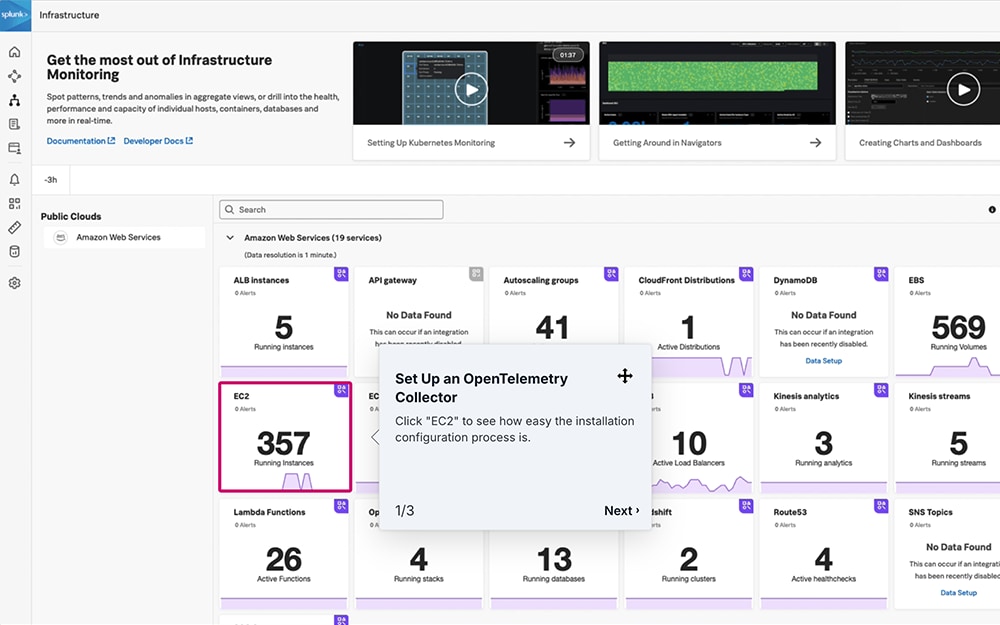This screenshot has width=1000, height=625.
Task: Click the purple badge icon on ALB instances card
Action: 341,274
